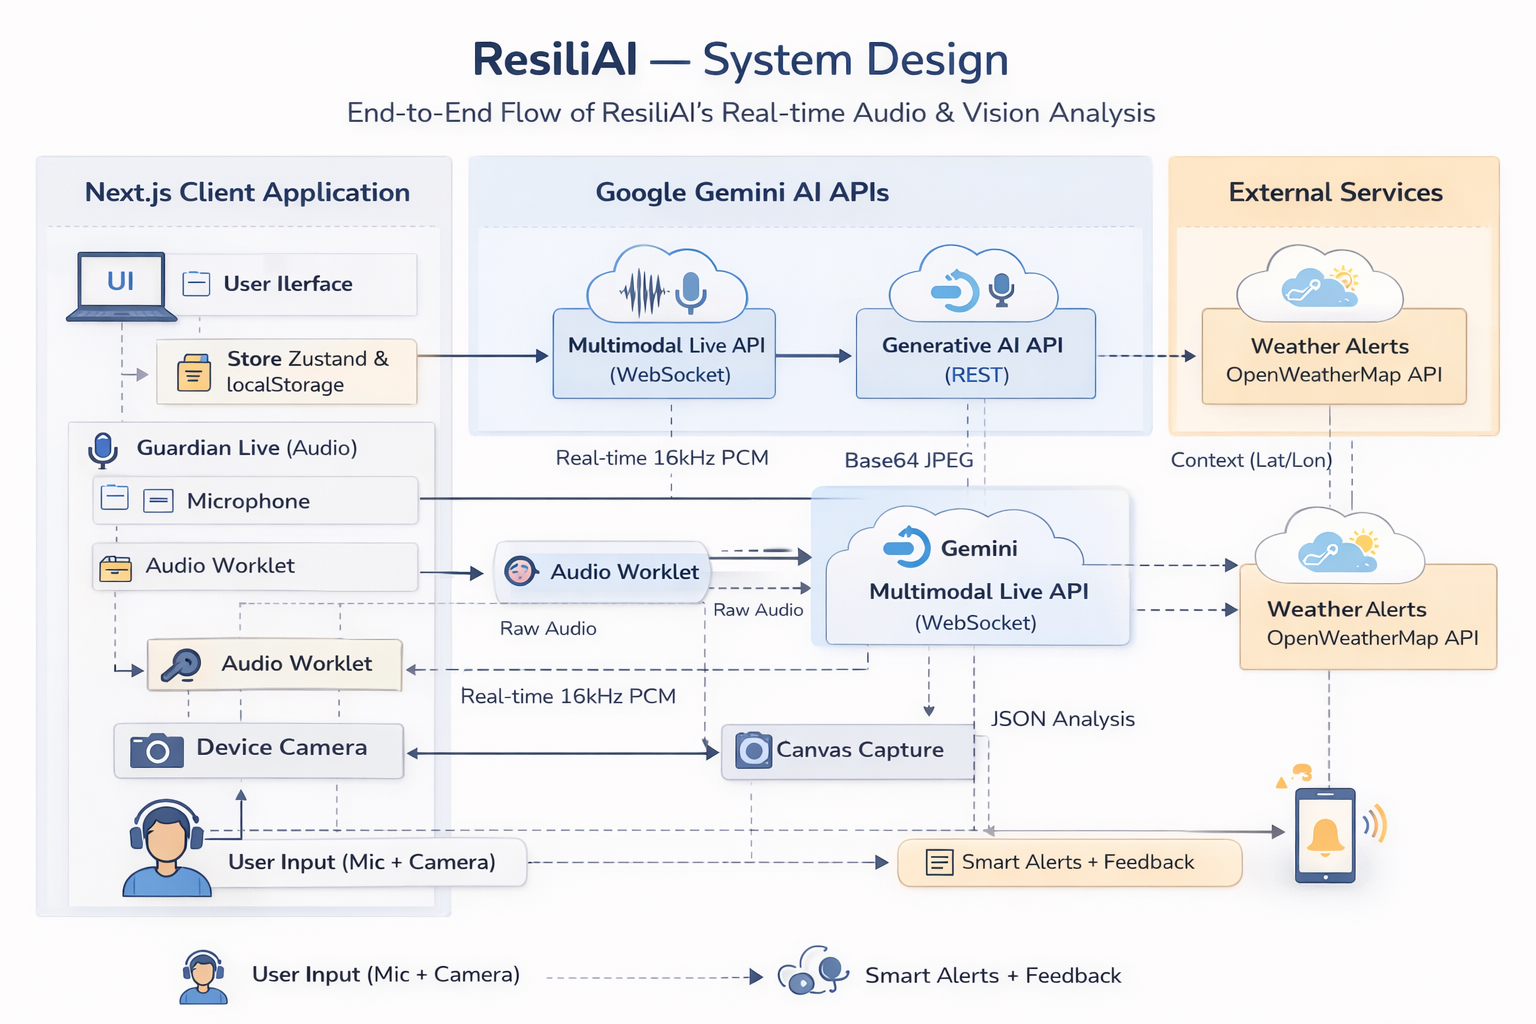Image resolution: width=1536 pixels, height=1024 pixels.
Task: Click the Guardian Live (Audio) label
Action: point(247,448)
